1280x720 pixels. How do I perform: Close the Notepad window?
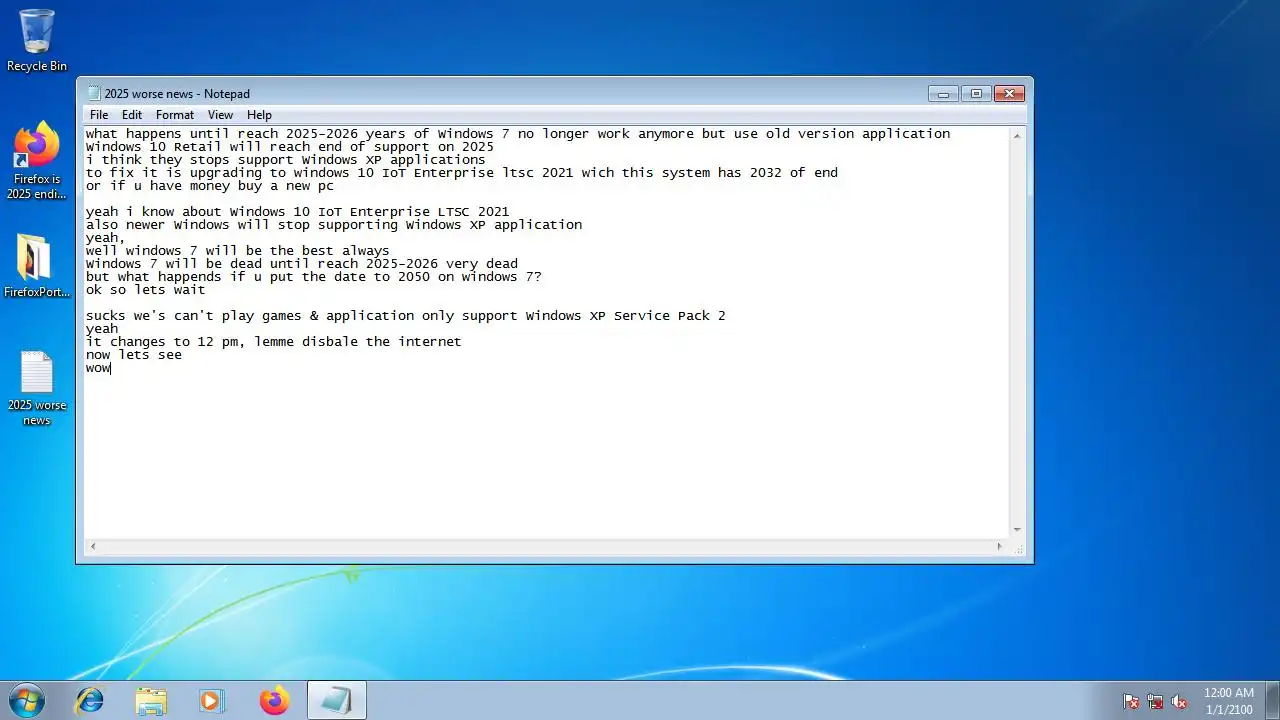(1009, 94)
